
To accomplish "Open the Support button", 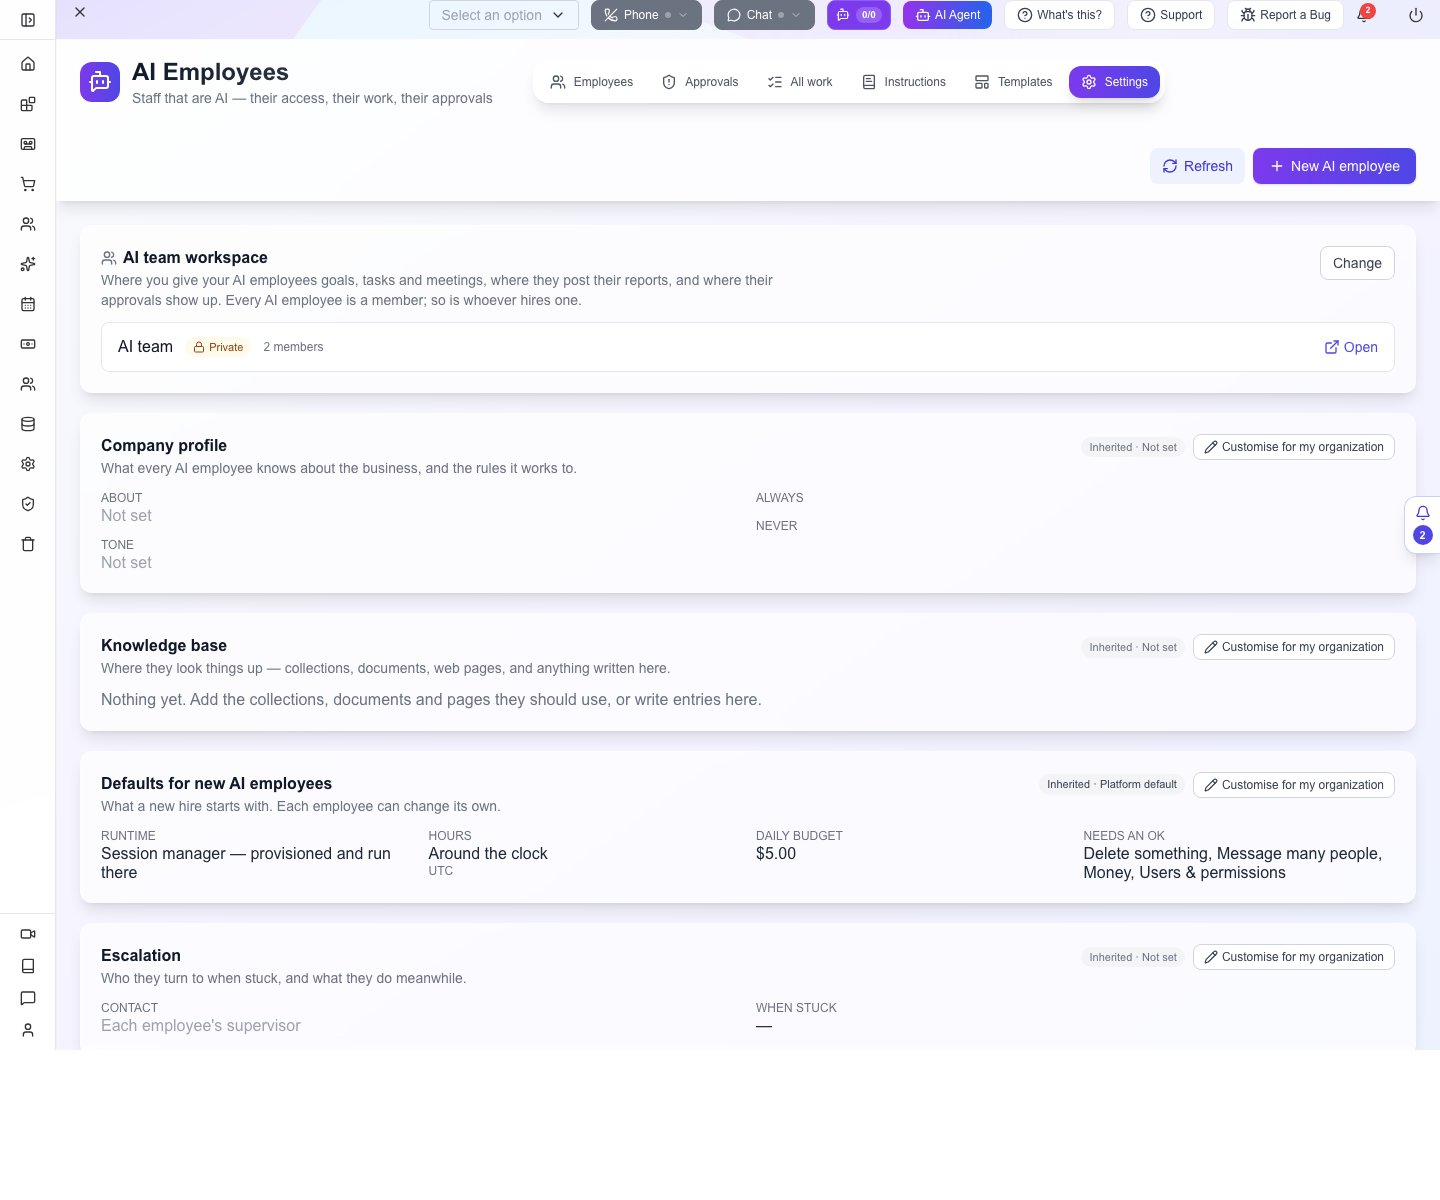I will (x=1171, y=15).
